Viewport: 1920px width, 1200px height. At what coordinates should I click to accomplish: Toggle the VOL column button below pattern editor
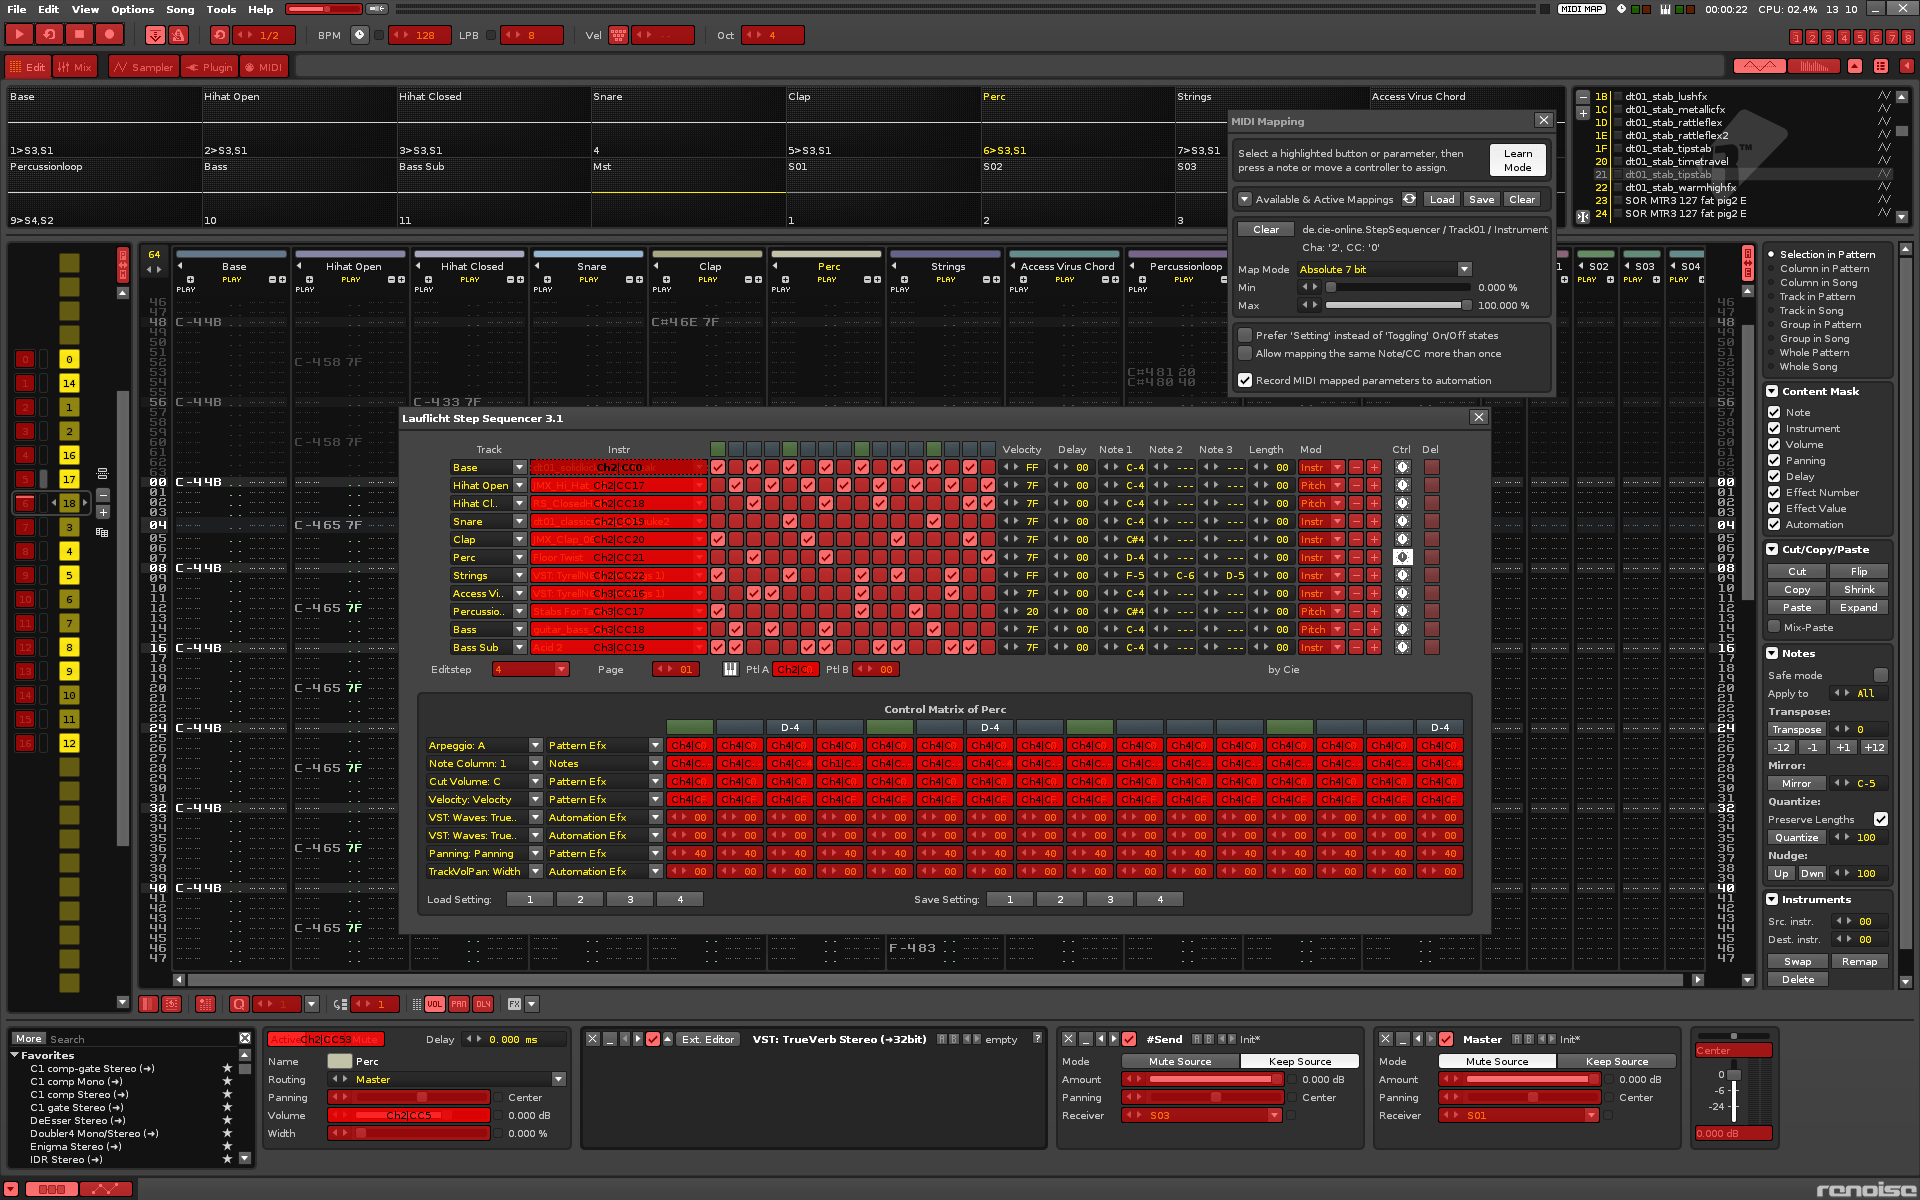pos(434,1004)
